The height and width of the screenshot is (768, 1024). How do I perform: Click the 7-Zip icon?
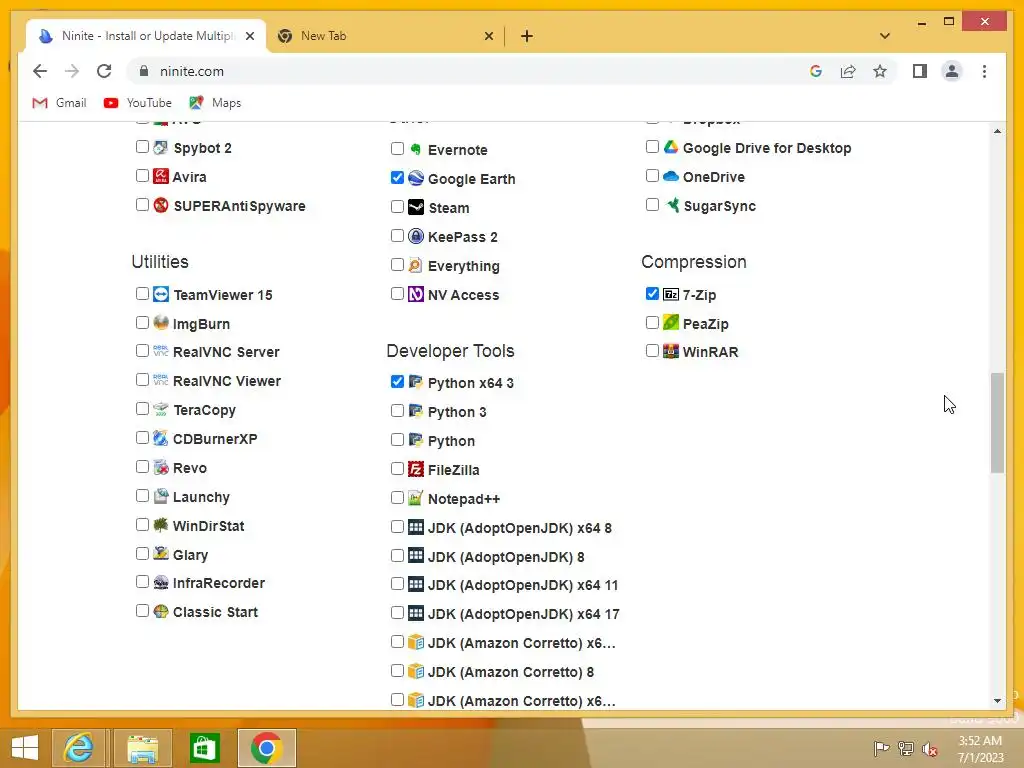(671, 294)
